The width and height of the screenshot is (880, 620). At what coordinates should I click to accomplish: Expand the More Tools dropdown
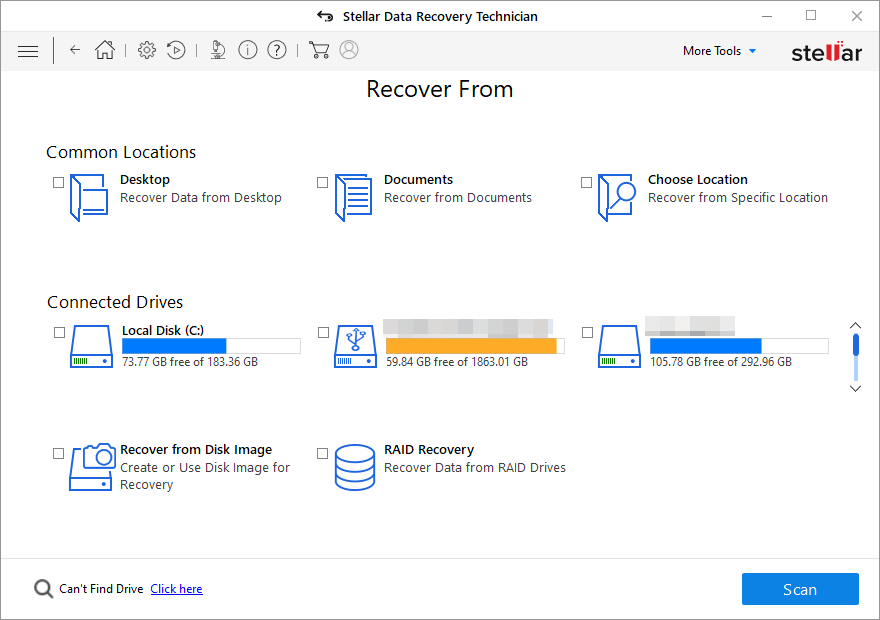coord(719,51)
